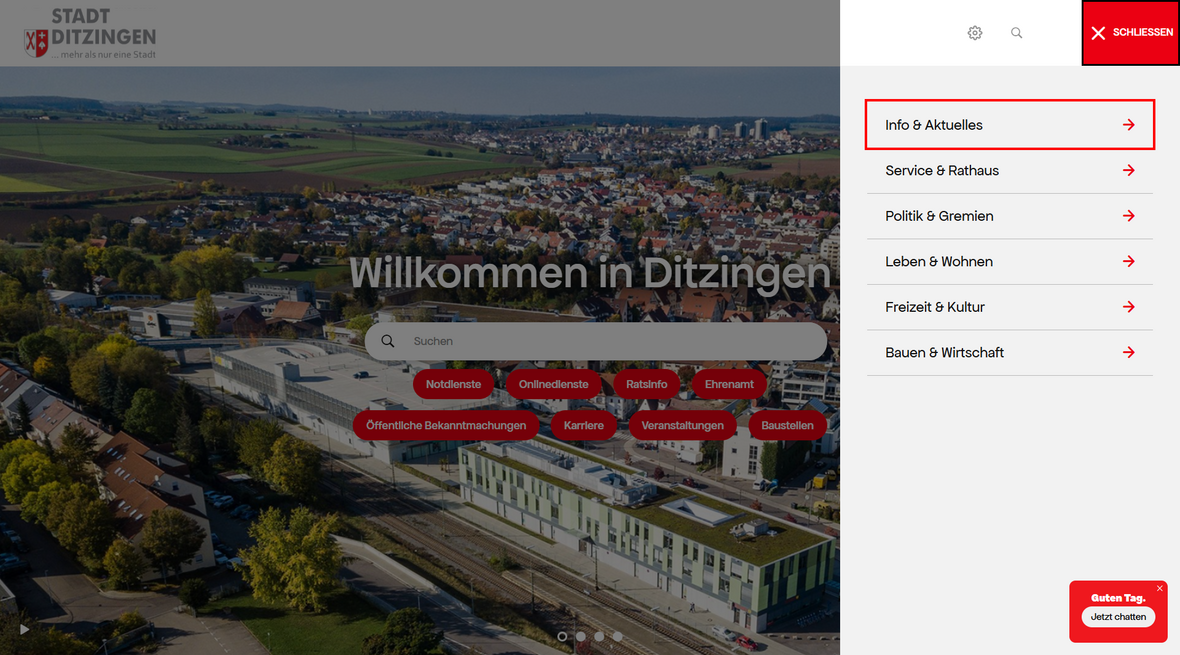
Task: Dismiss the chat popup with its small X
Action: tap(1160, 588)
